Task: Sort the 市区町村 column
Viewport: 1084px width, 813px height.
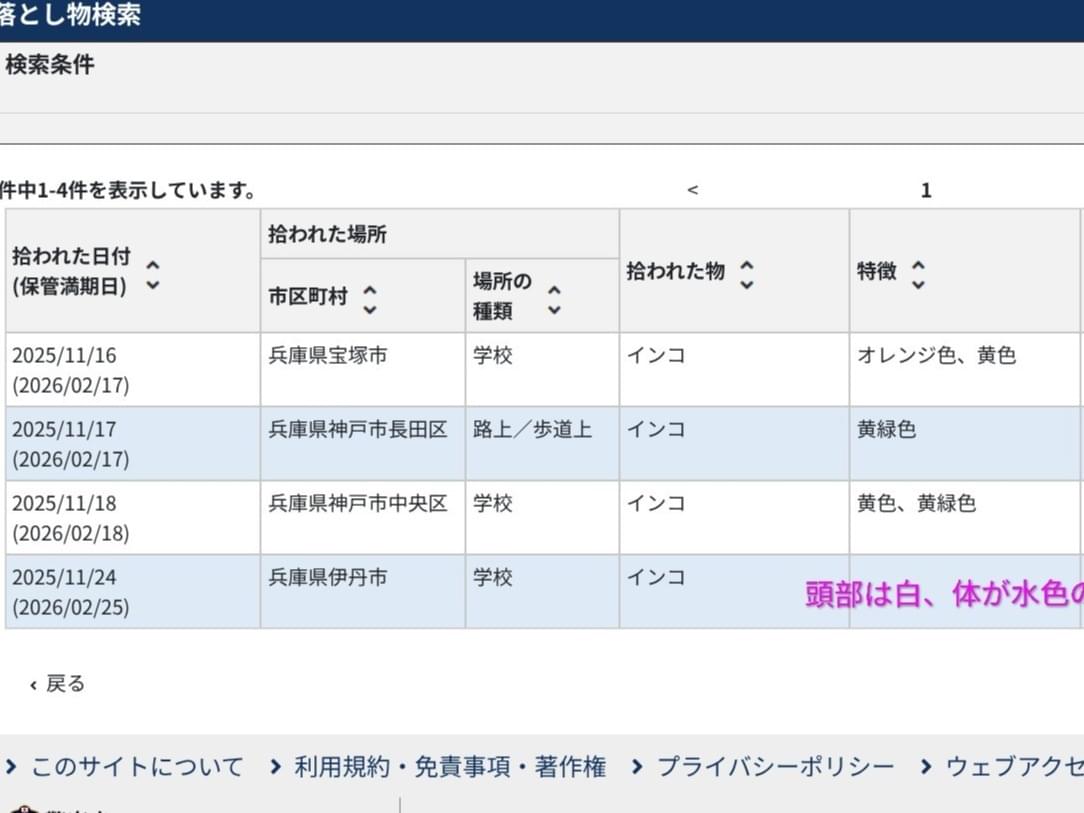Action: (x=369, y=298)
